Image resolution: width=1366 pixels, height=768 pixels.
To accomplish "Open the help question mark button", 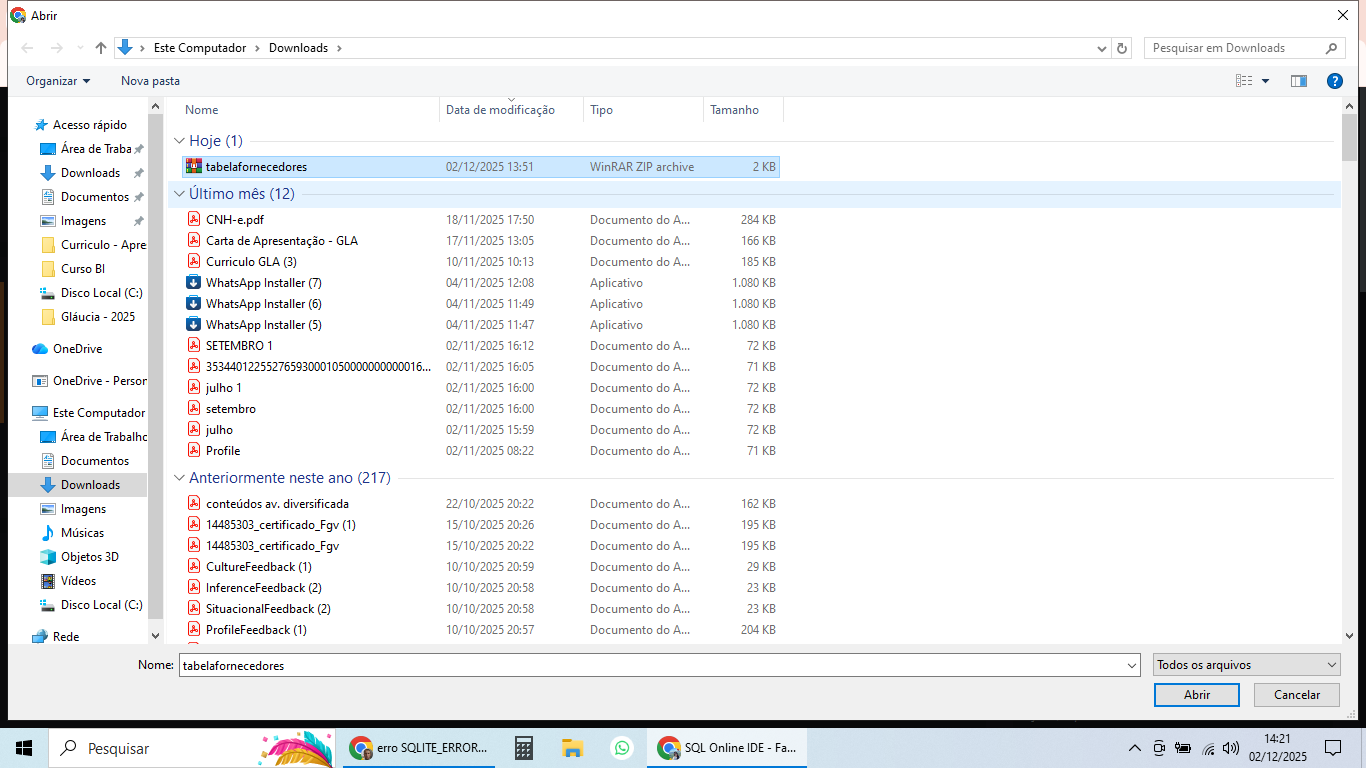I will coord(1334,81).
